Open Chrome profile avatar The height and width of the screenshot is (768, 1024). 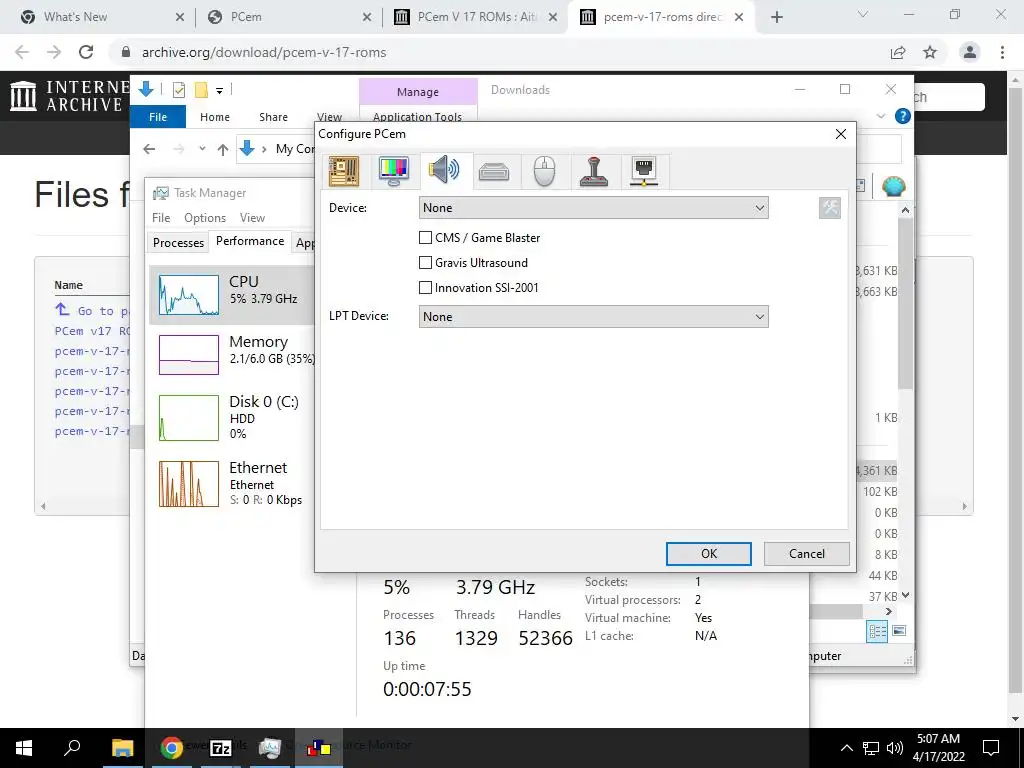pos(970,52)
